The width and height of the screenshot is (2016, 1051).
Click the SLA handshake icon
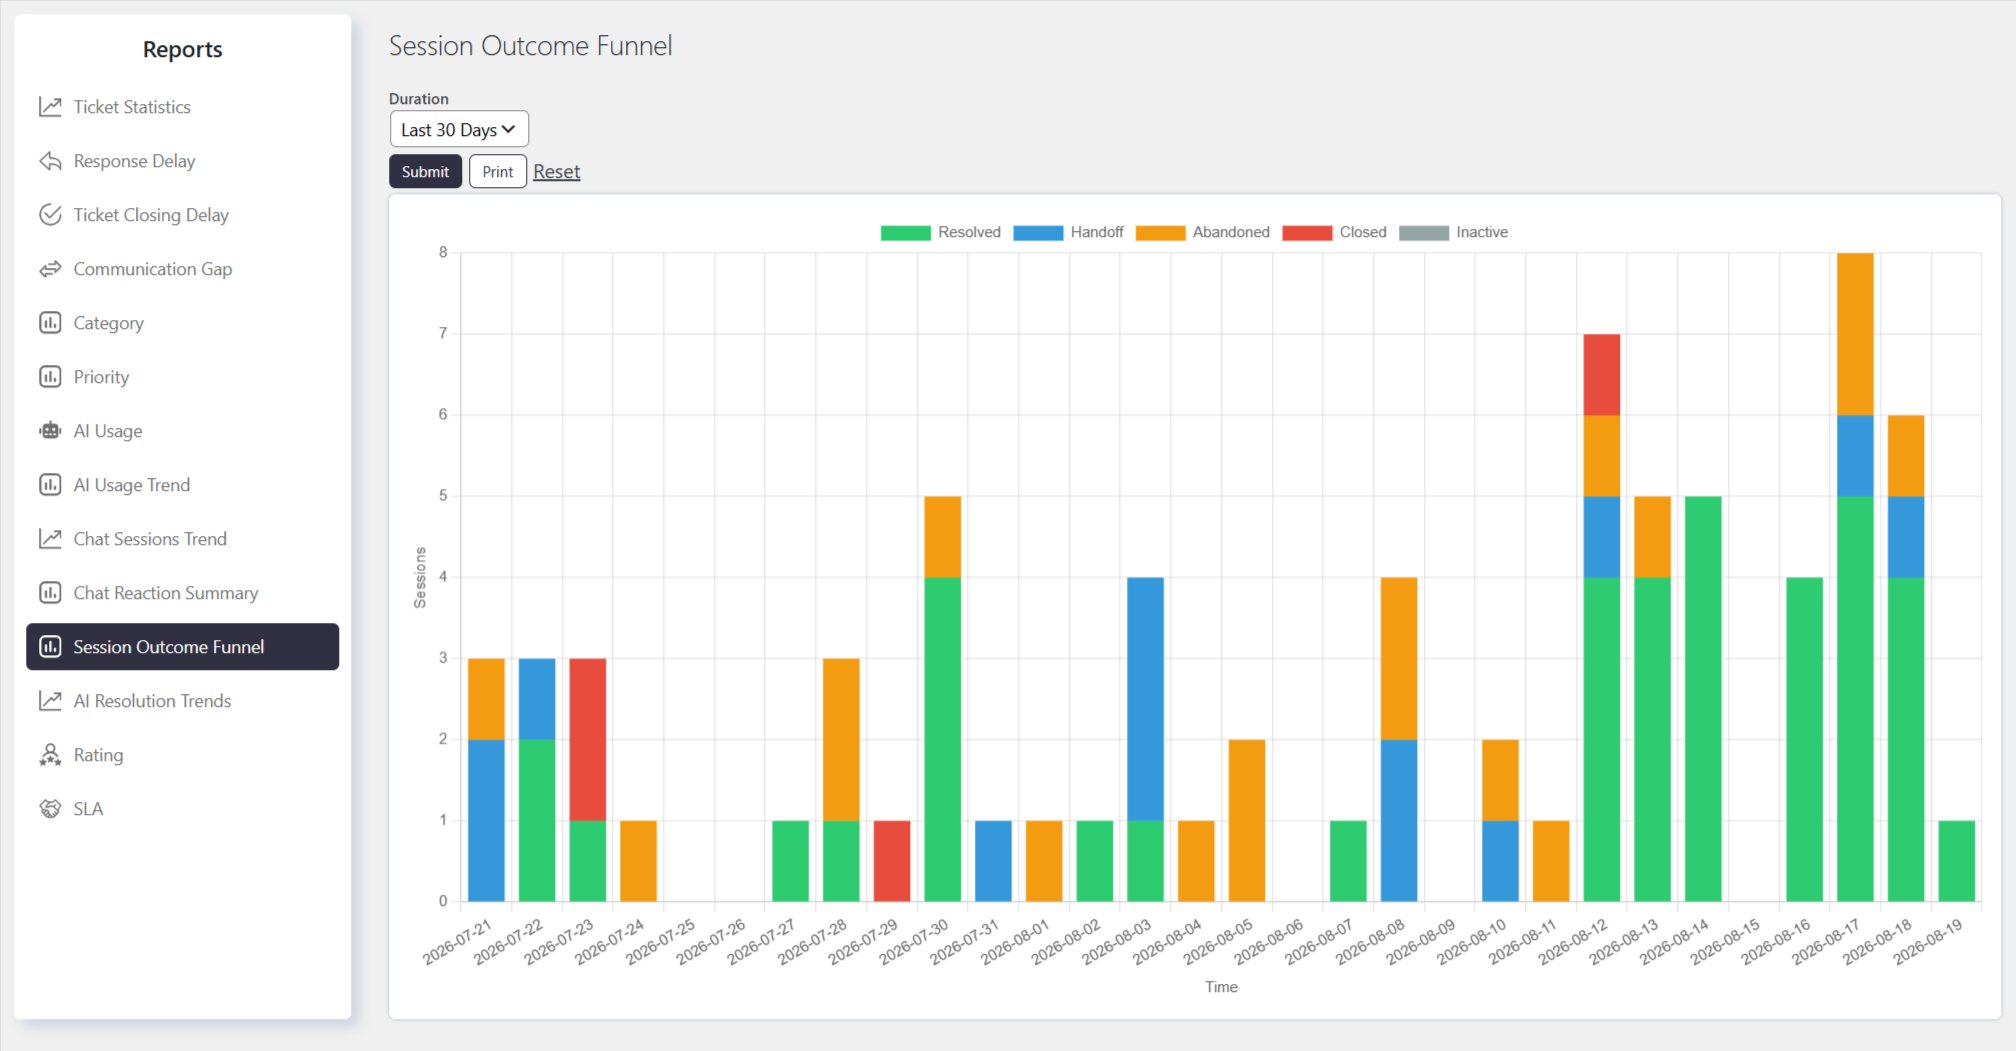50,809
